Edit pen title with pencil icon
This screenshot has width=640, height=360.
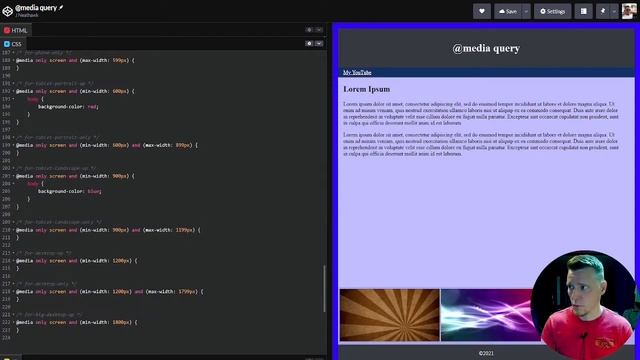coord(61,7)
